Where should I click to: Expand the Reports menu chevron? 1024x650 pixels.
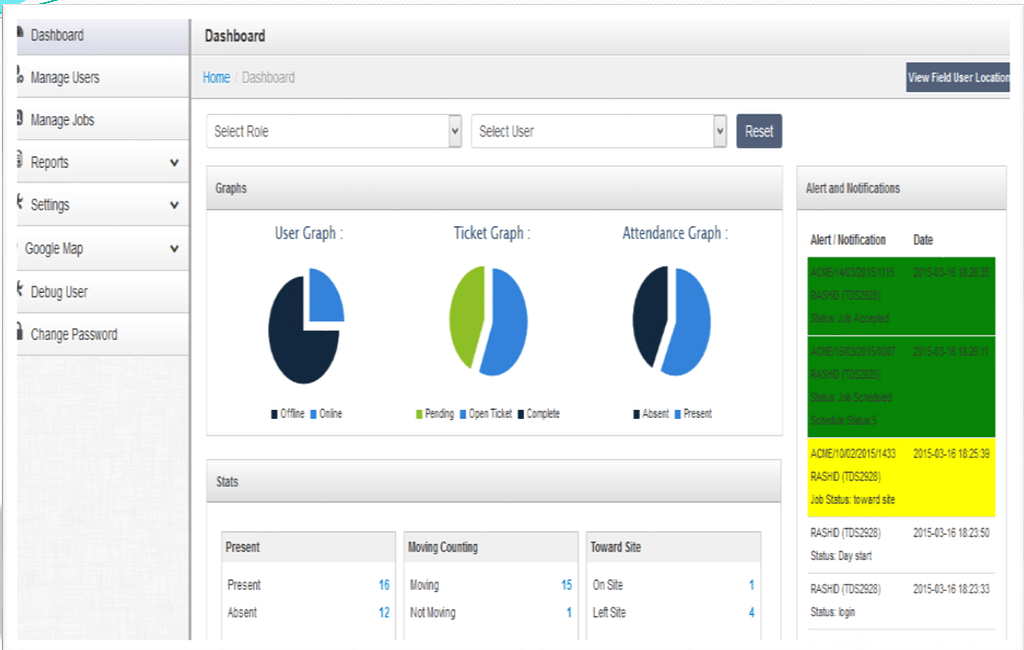(174, 163)
